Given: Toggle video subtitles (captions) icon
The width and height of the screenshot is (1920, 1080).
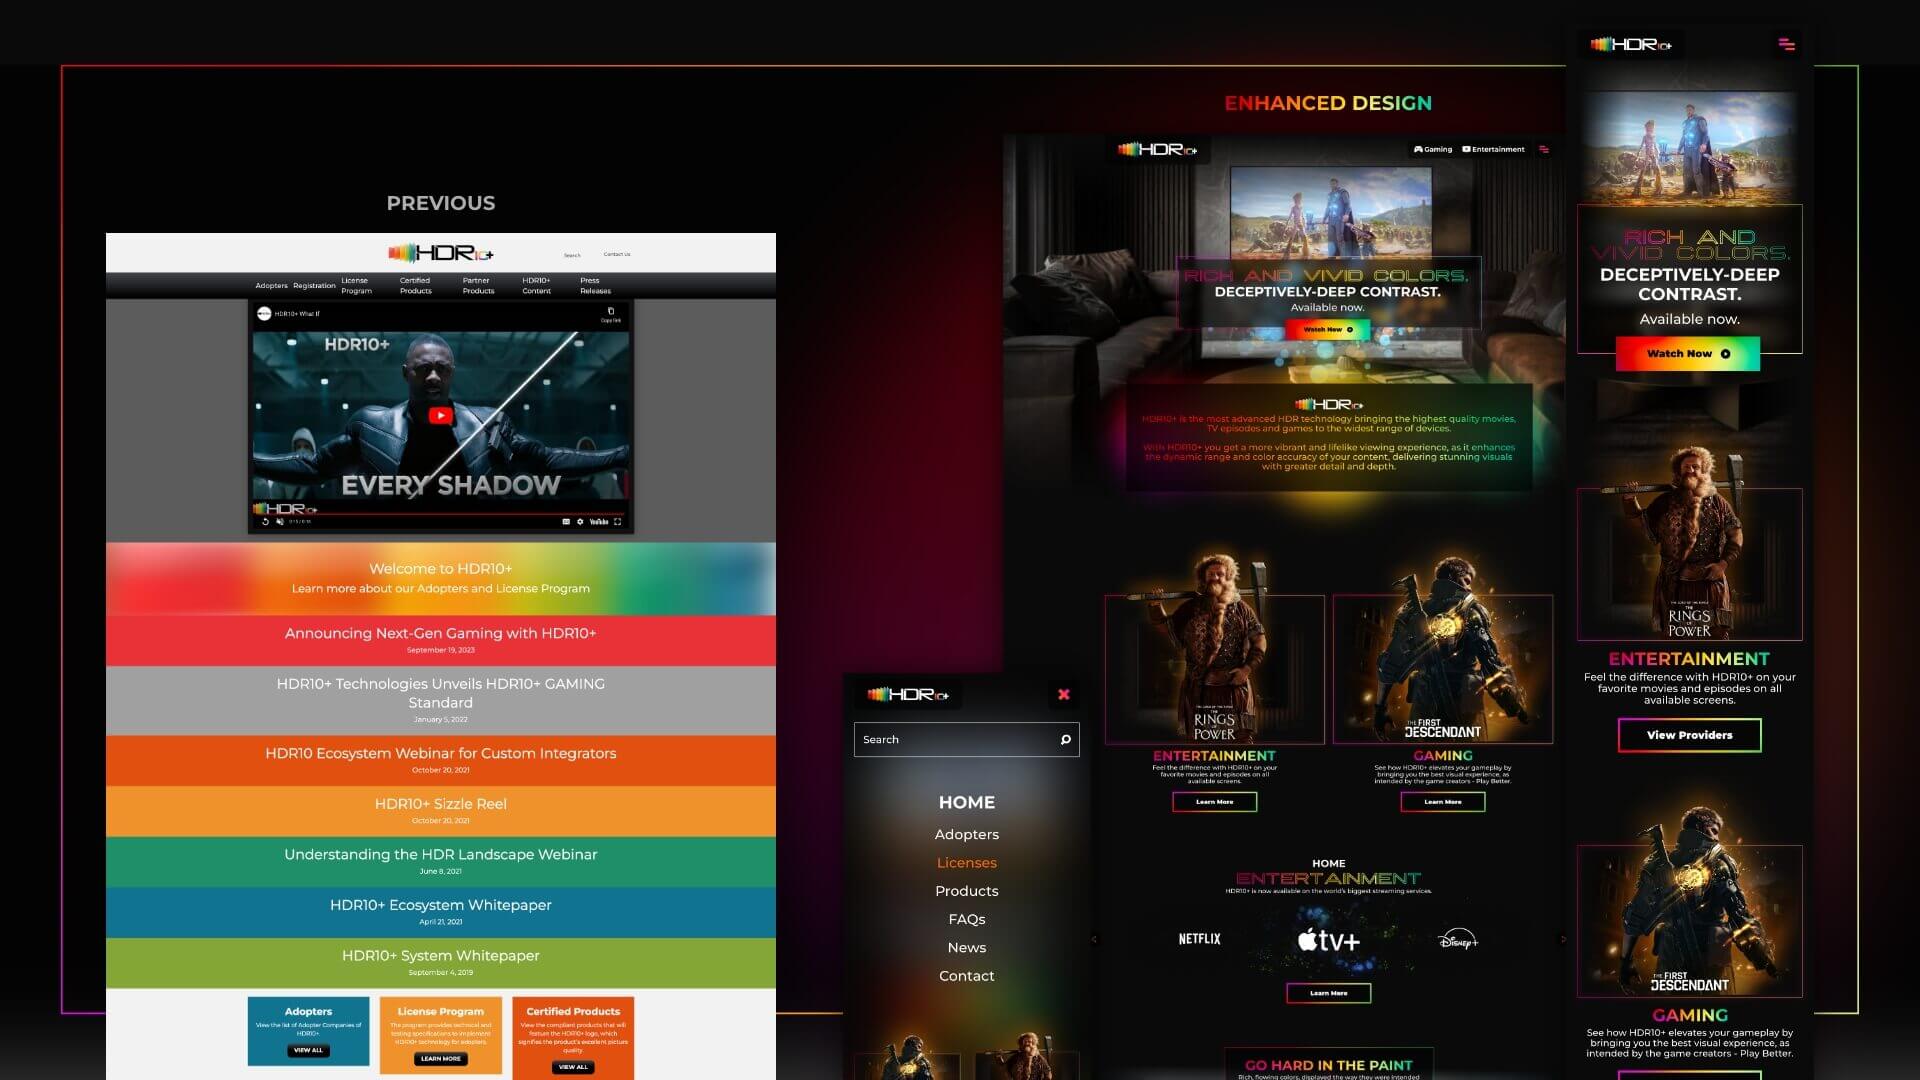Looking at the screenshot, I should pos(566,521).
